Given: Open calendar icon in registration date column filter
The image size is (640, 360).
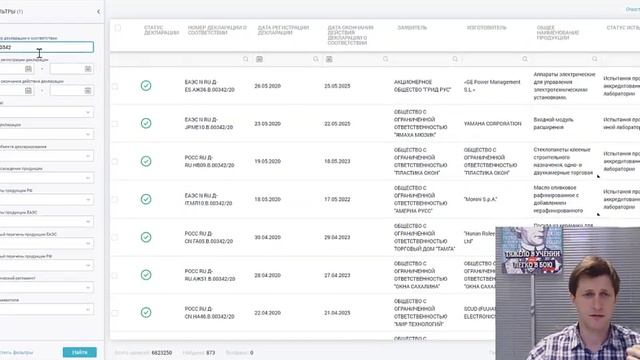Looking at the screenshot, I should click(x=259, y=59).
